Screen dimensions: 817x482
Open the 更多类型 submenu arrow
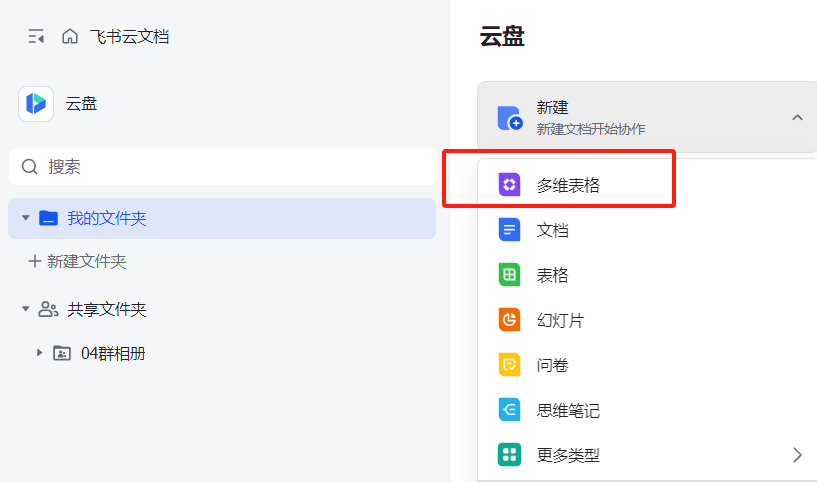click(x=797, y=455)
